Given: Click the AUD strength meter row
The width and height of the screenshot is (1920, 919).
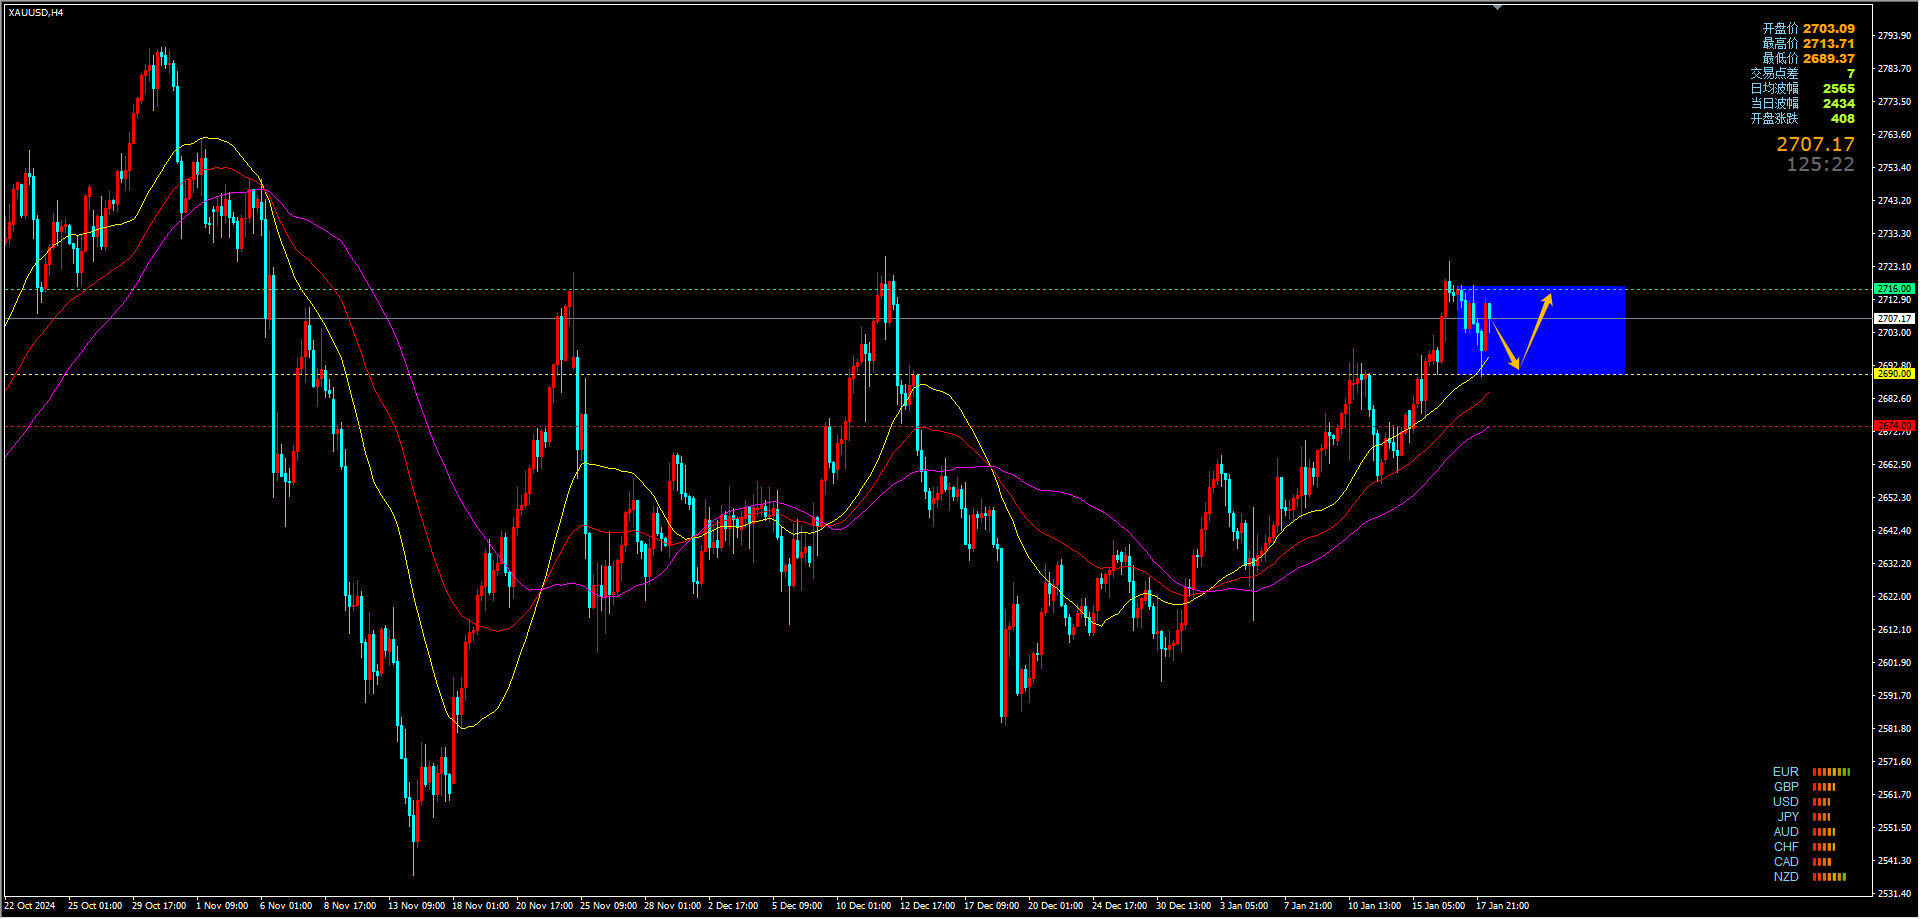Looking at the screenshot, I should tap(1804, 832).
